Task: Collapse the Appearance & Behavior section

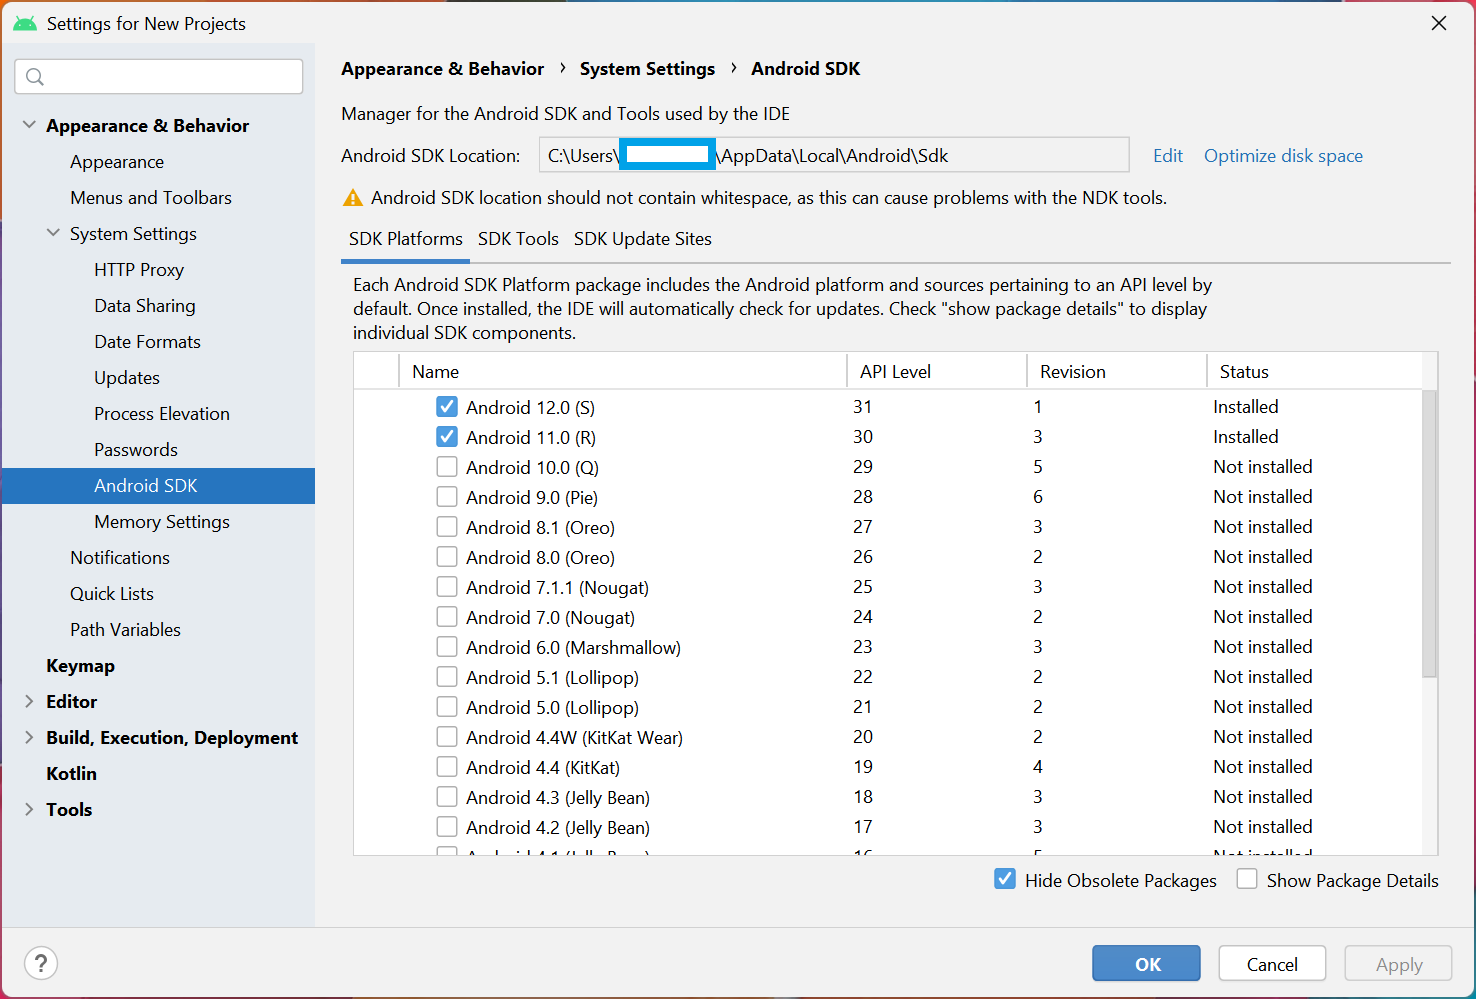Action: click(29, 125)
